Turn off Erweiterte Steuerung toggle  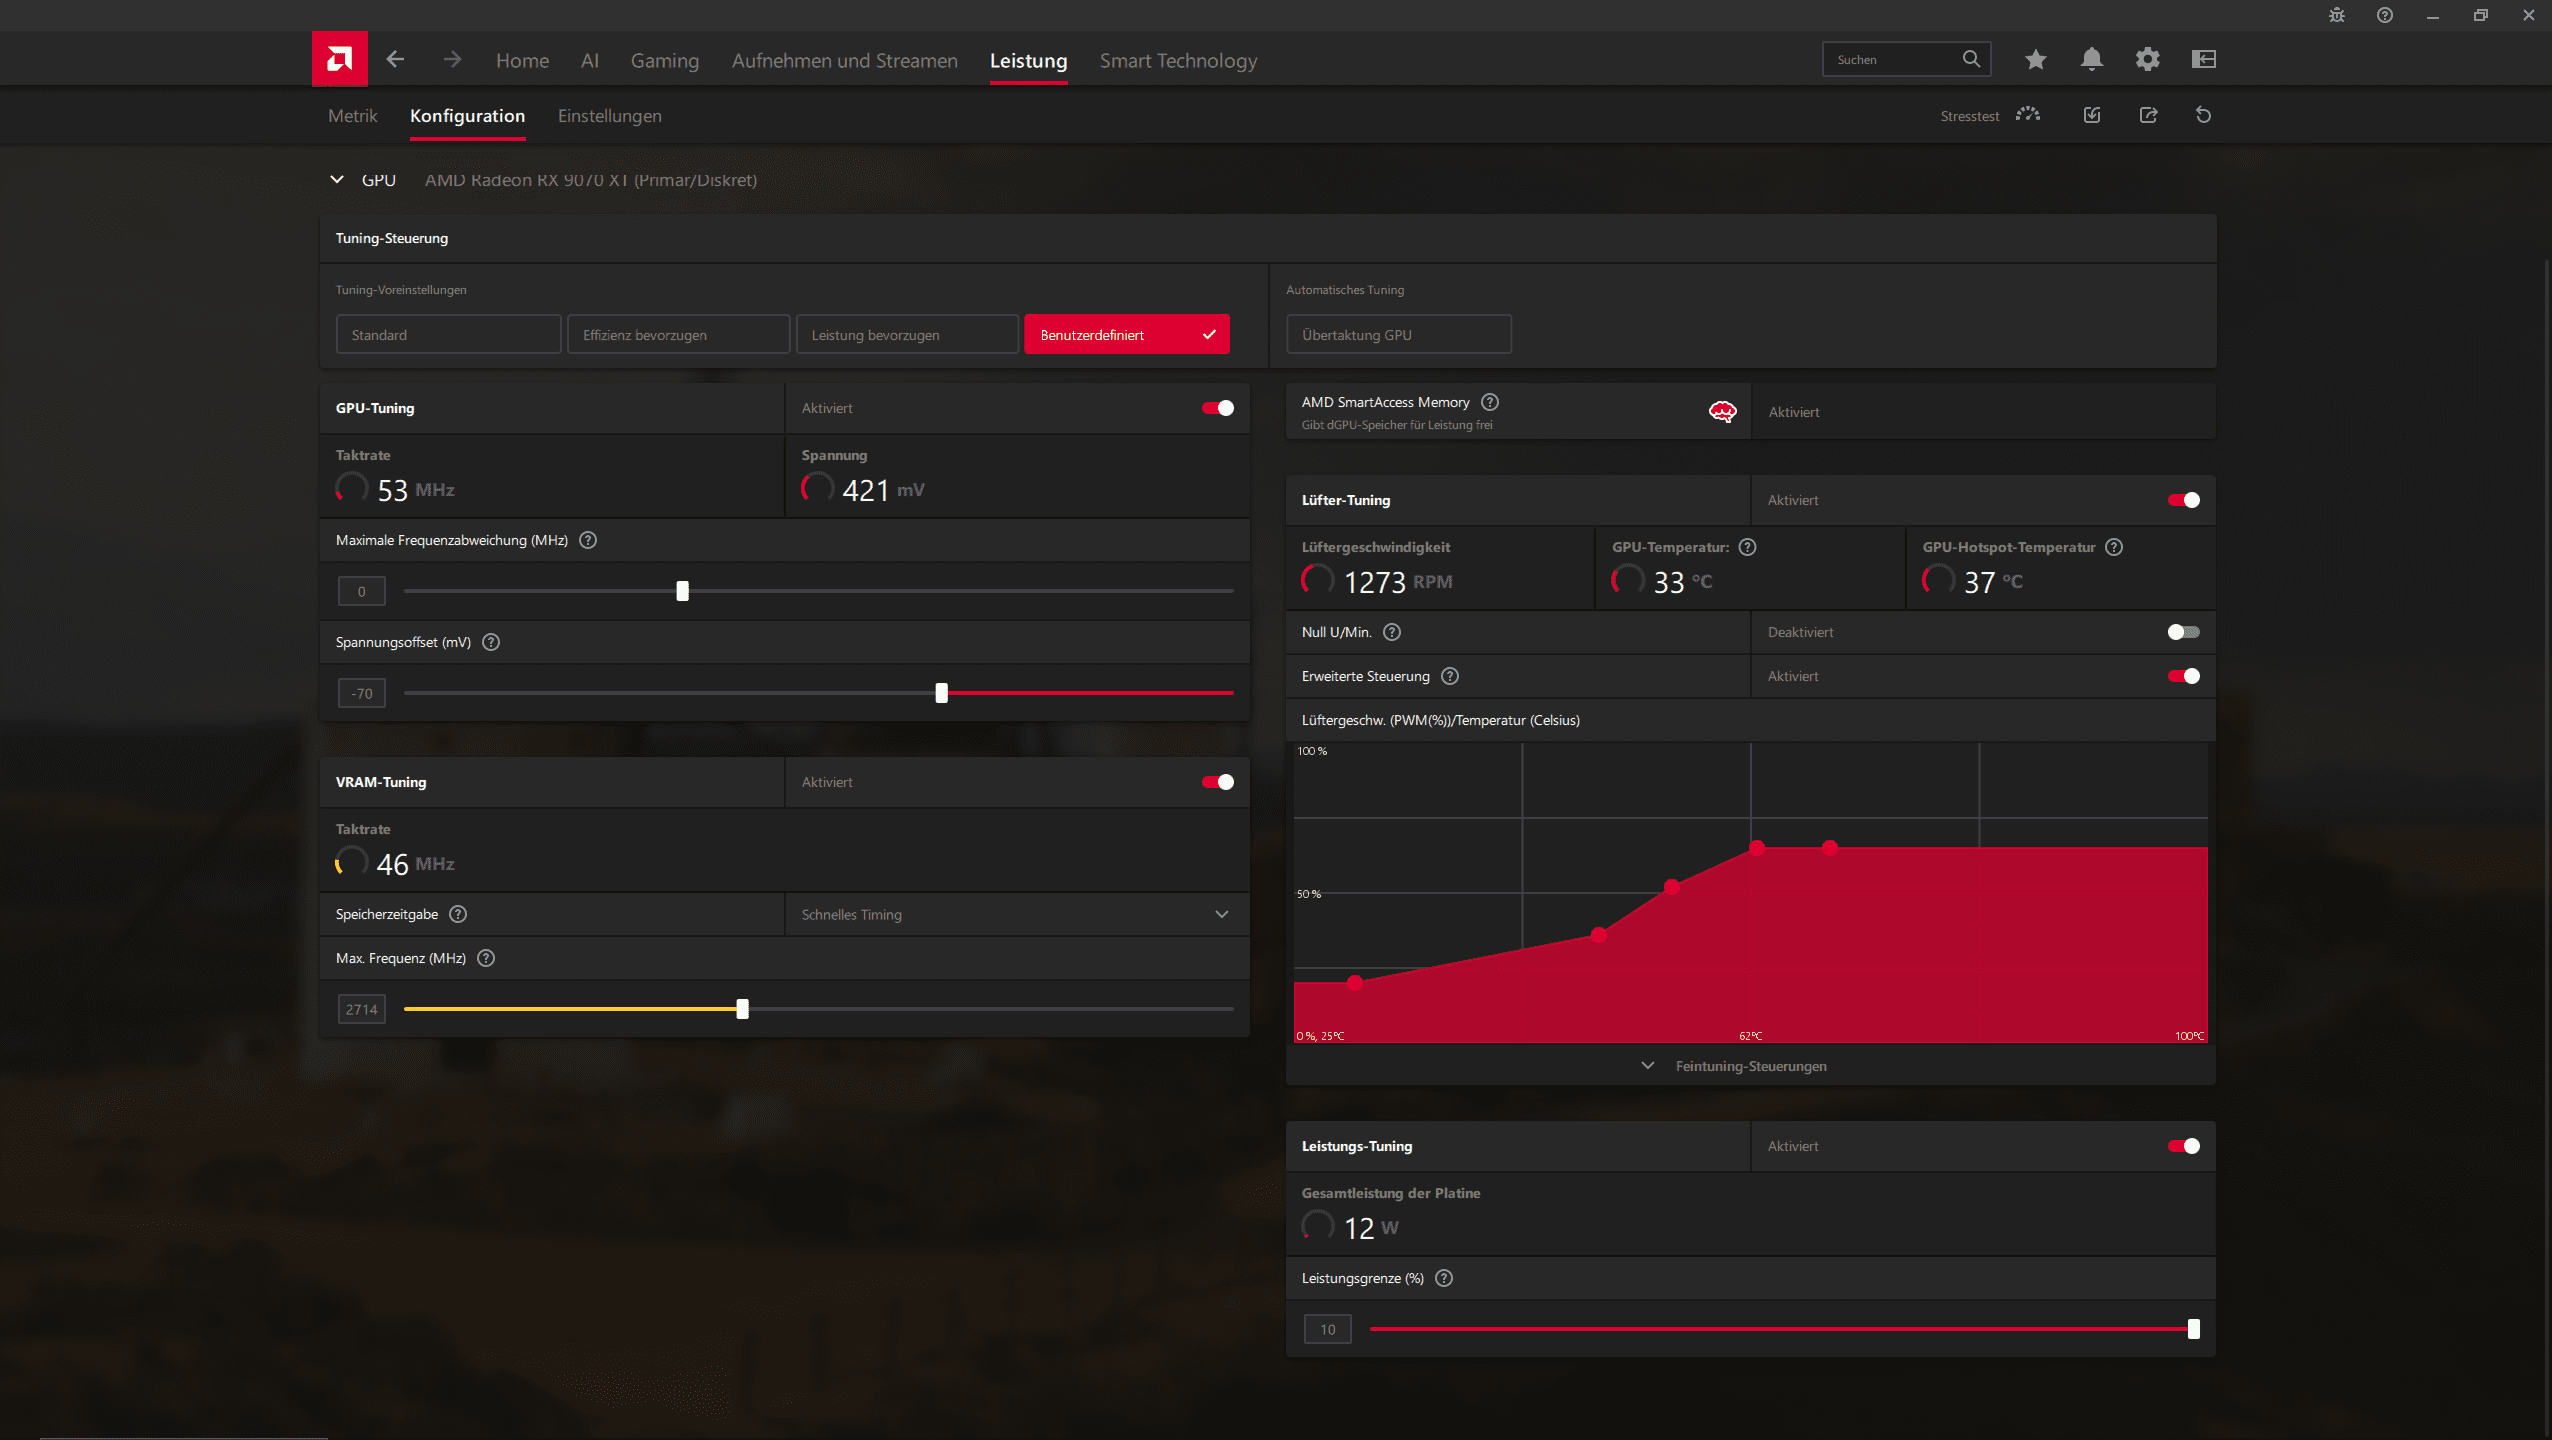[2184, 676]
